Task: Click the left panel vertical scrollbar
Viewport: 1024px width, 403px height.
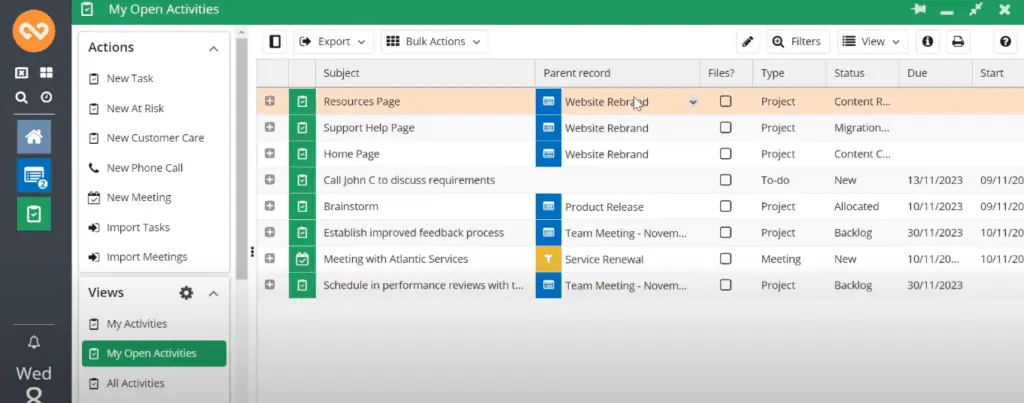Action: [x=242, y=157]
